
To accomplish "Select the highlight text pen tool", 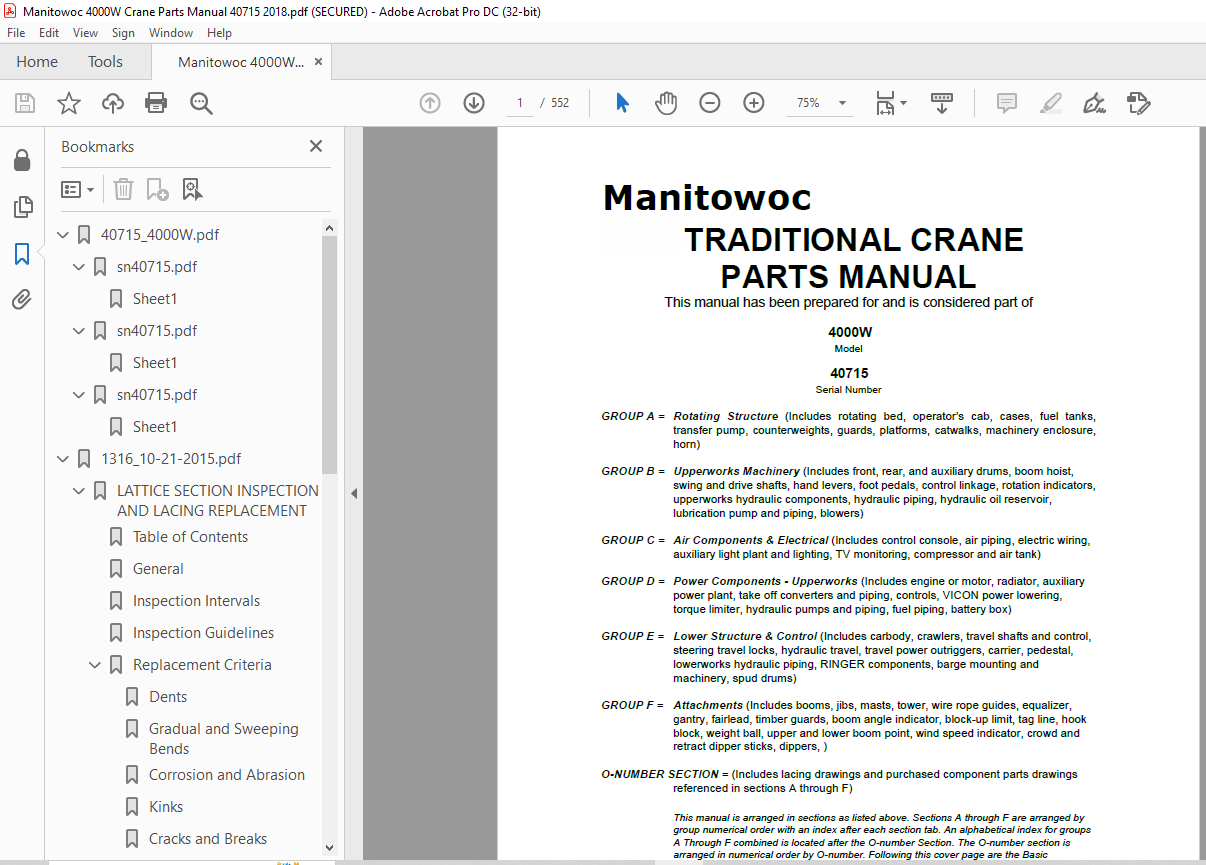I will pos(1050,103).
